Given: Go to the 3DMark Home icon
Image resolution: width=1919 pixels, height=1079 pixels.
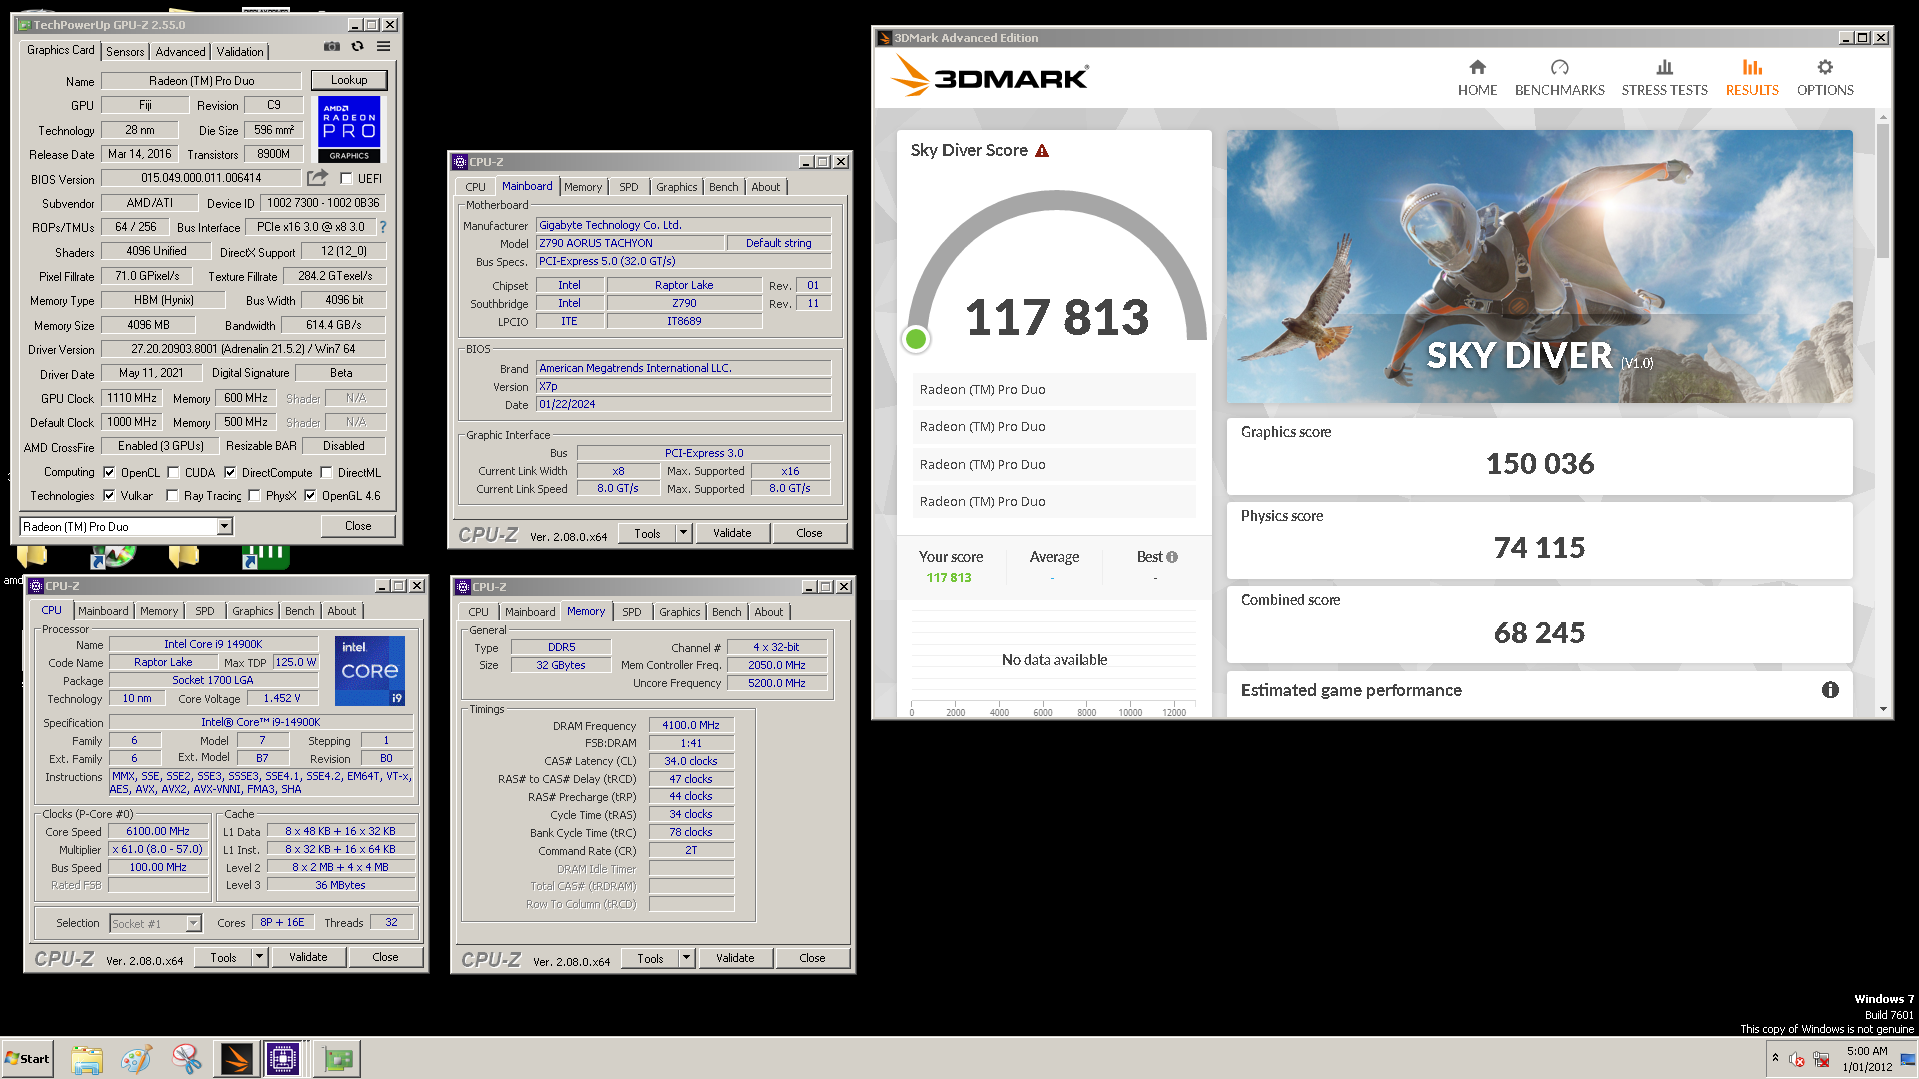Looking at the screenshot, I should [1477, 67].
